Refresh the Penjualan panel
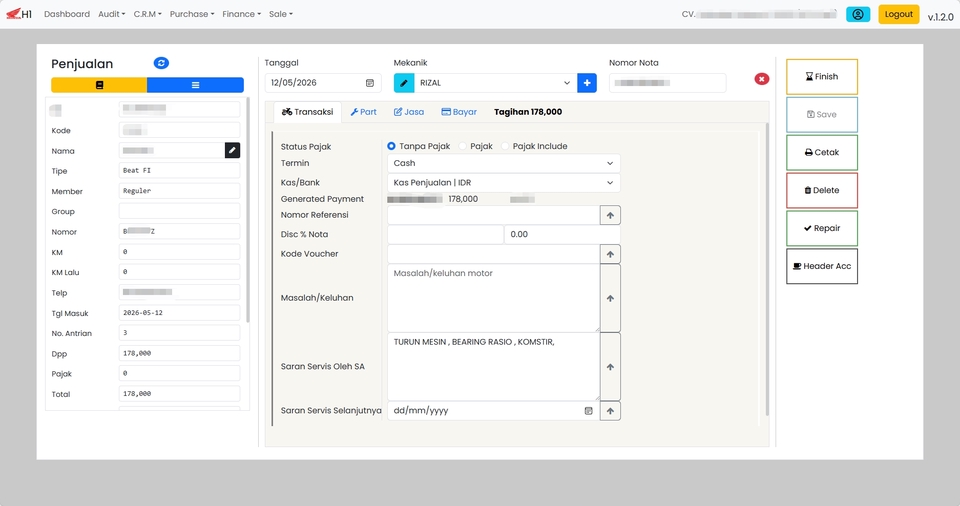960x506 pixels. 161,63
